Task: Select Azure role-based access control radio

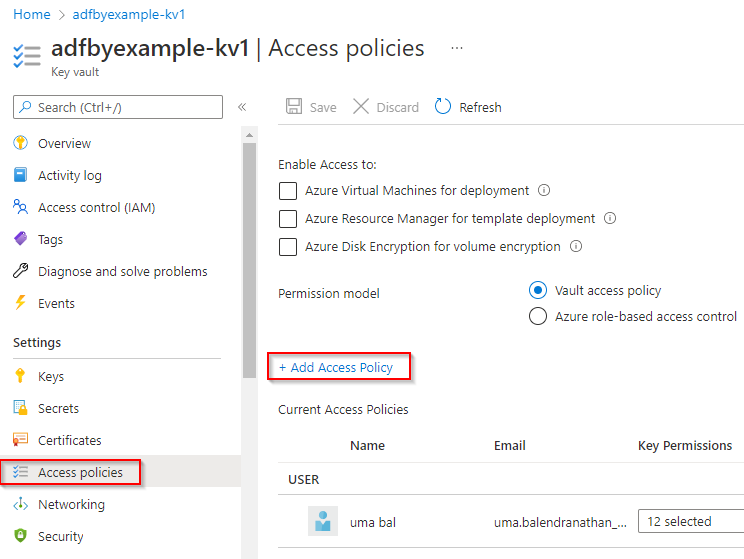Action: point(538,316)
